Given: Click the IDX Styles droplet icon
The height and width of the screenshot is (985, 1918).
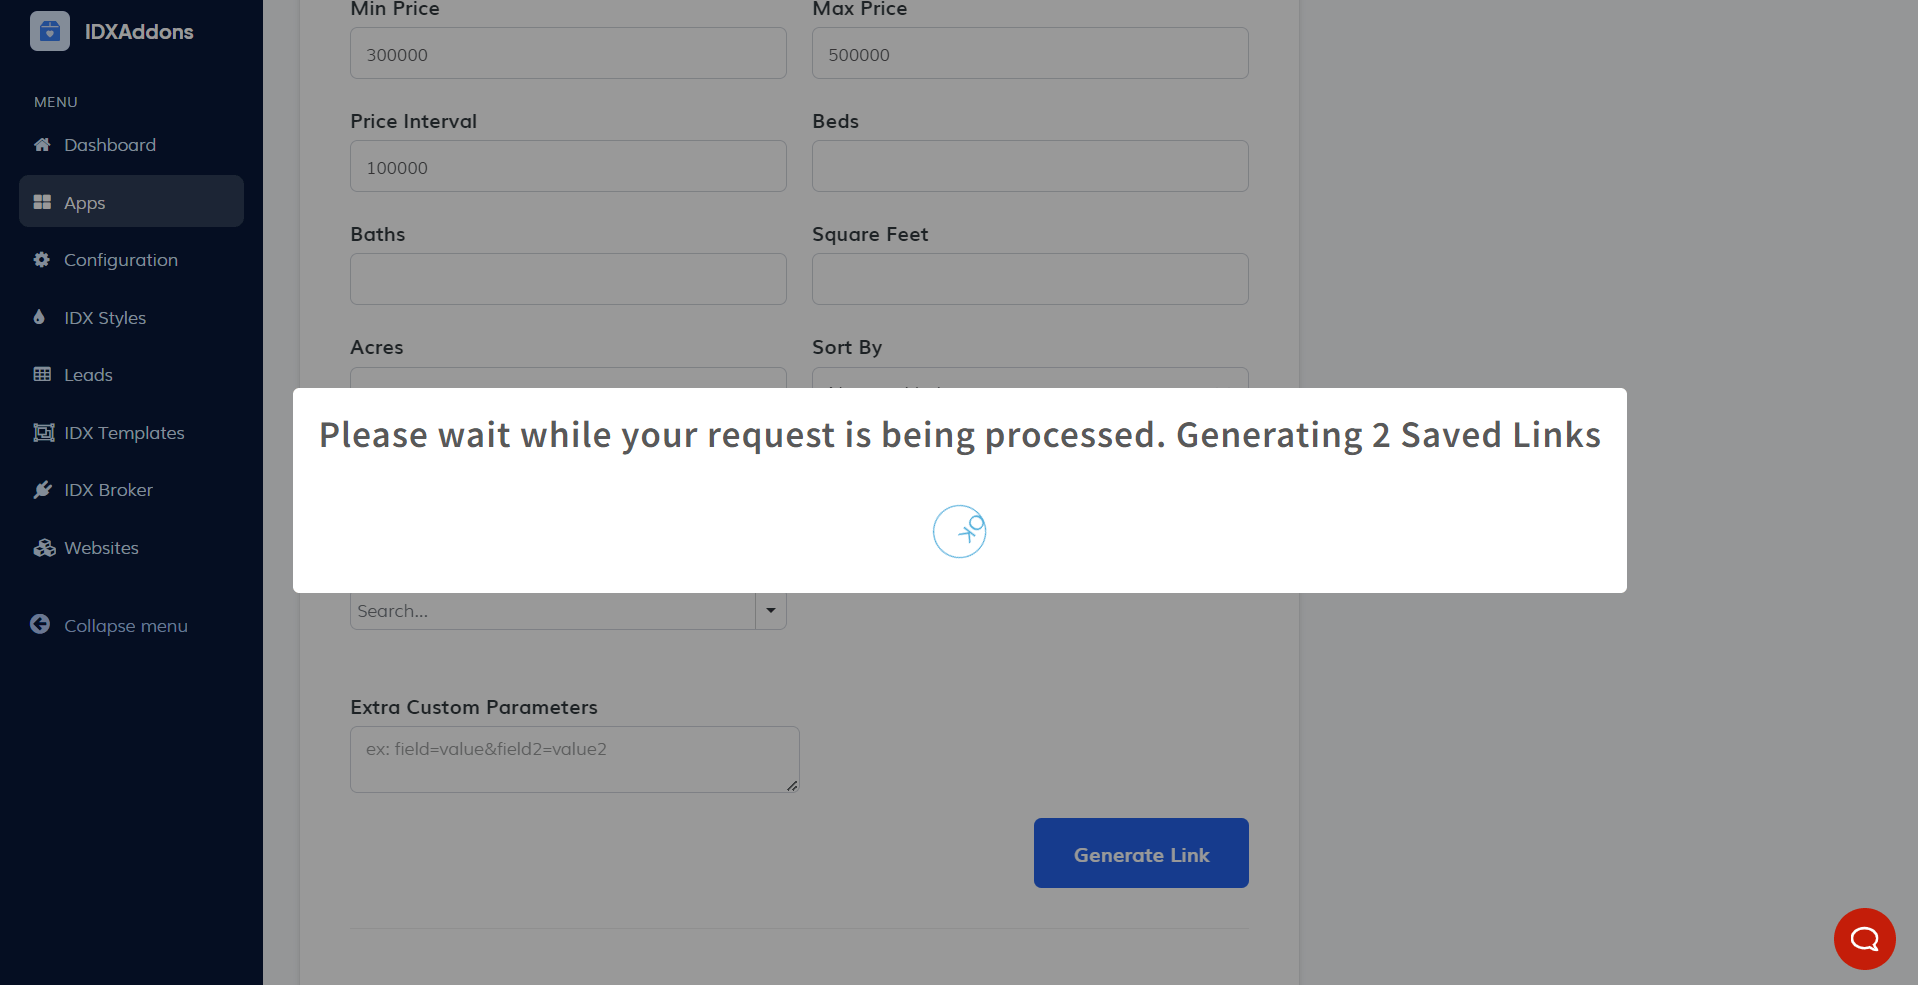Looking at the screenshot, I should (40, 317).
